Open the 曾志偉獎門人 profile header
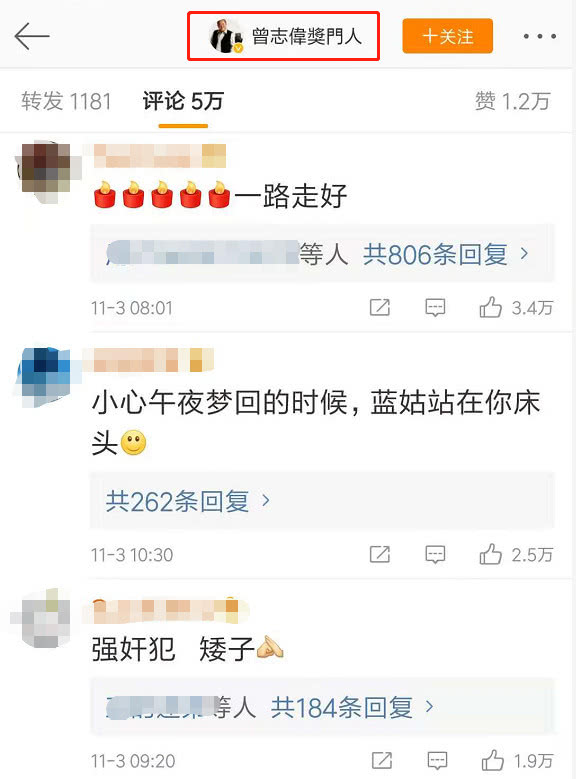 [x=284, y=36]
